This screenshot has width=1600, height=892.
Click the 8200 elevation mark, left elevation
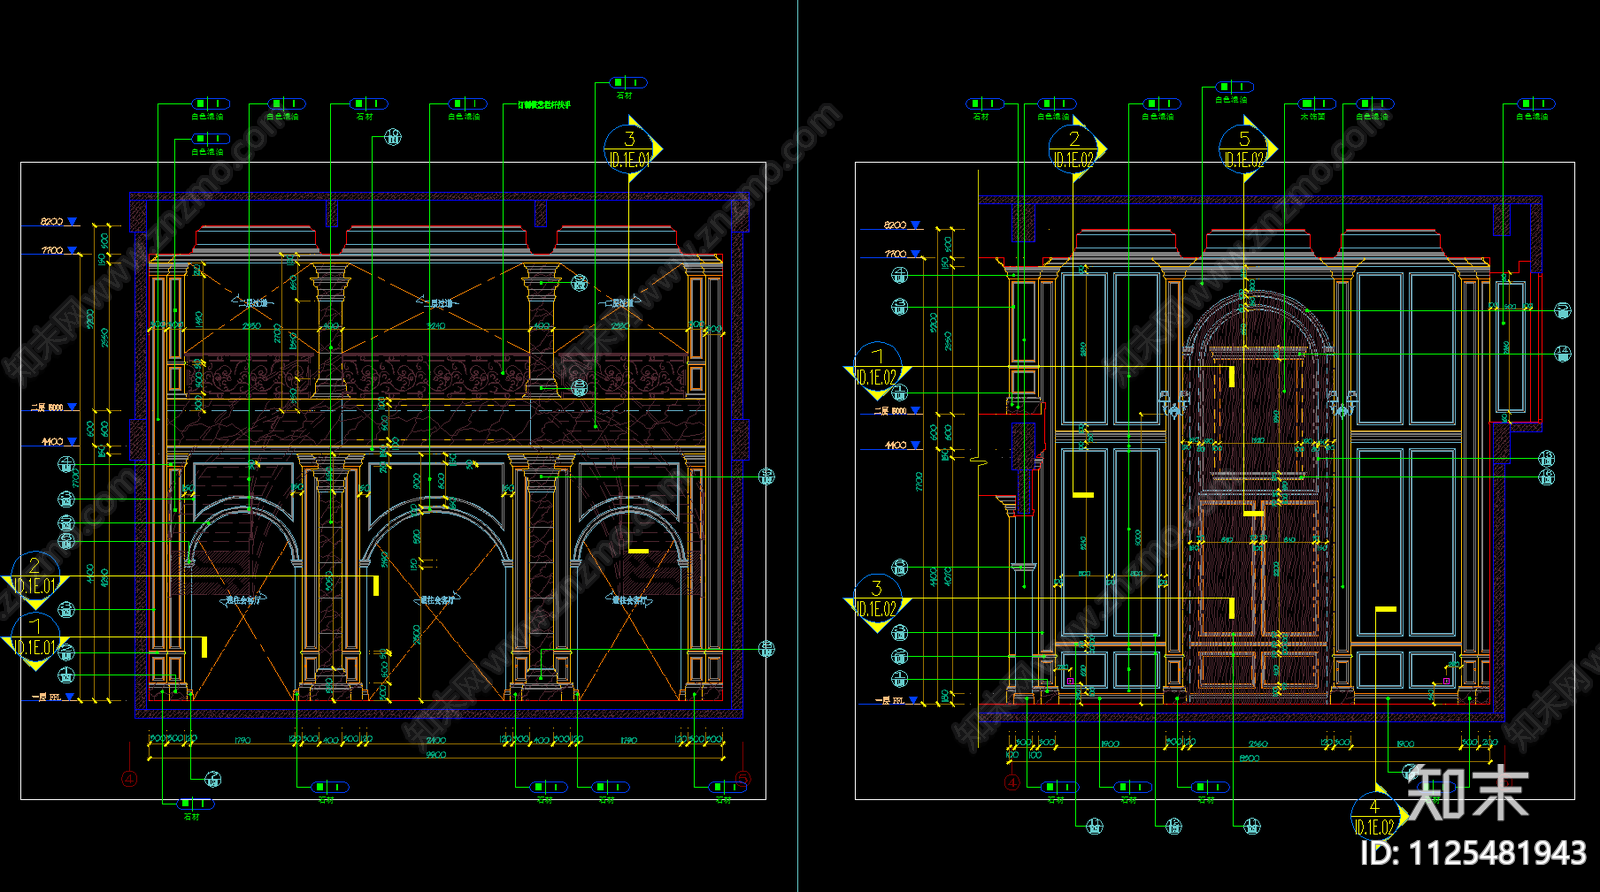58,221
